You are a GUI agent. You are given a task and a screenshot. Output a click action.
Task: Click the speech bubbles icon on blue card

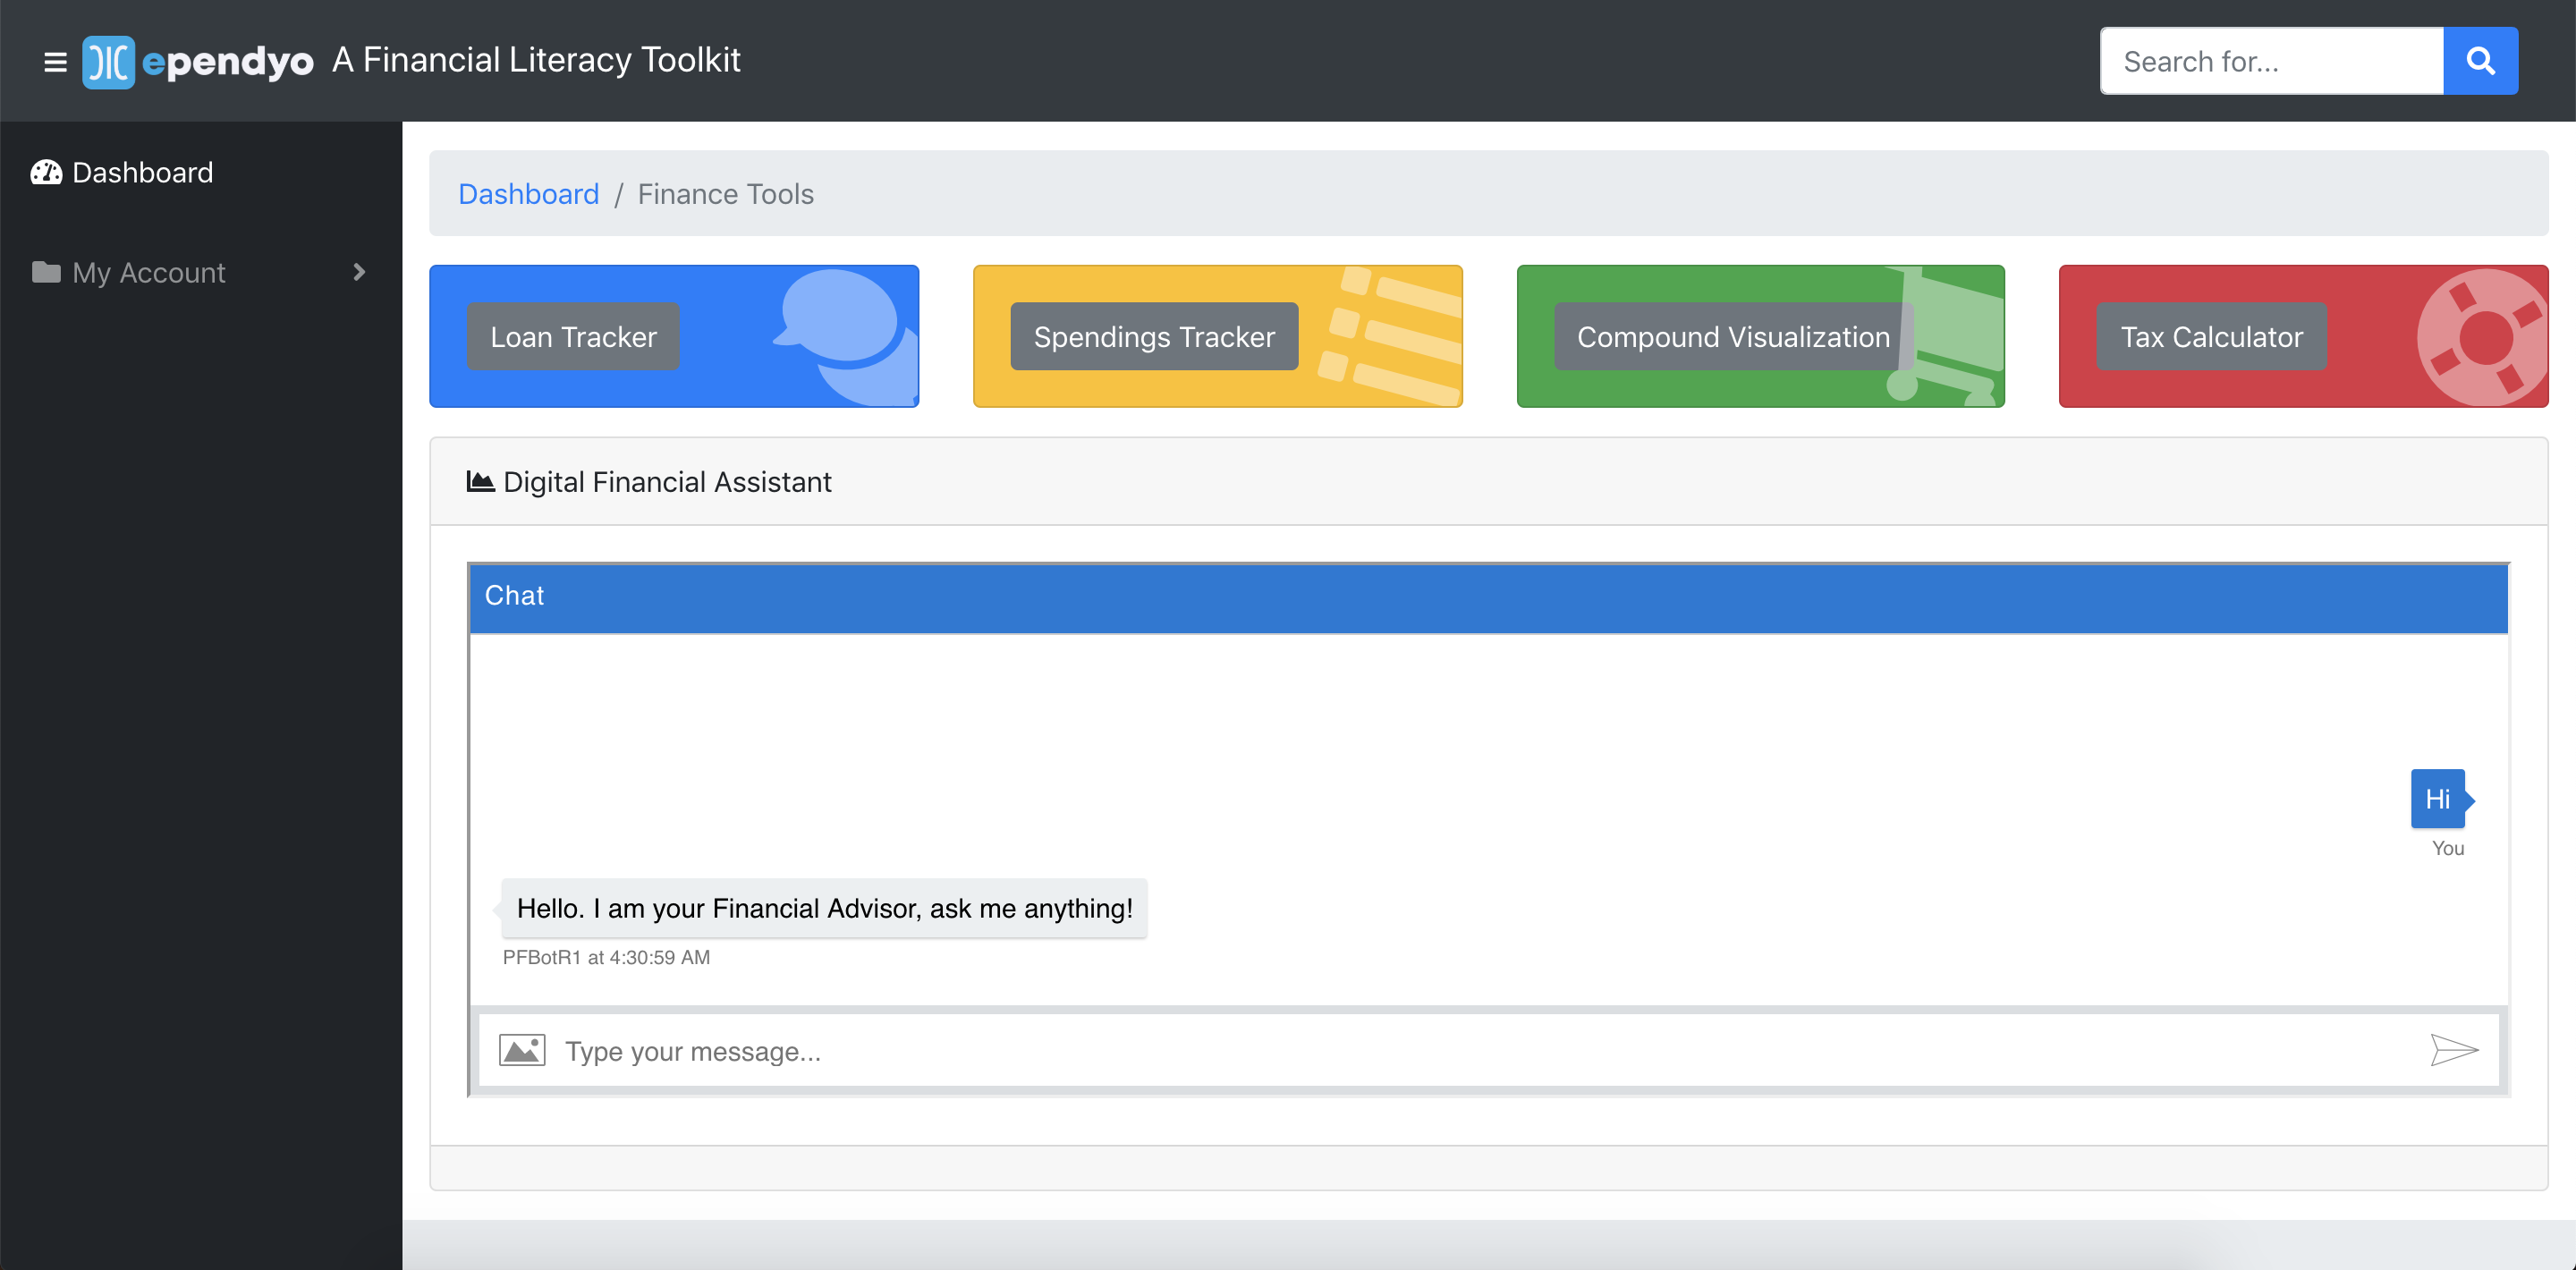tap(846, 335)
